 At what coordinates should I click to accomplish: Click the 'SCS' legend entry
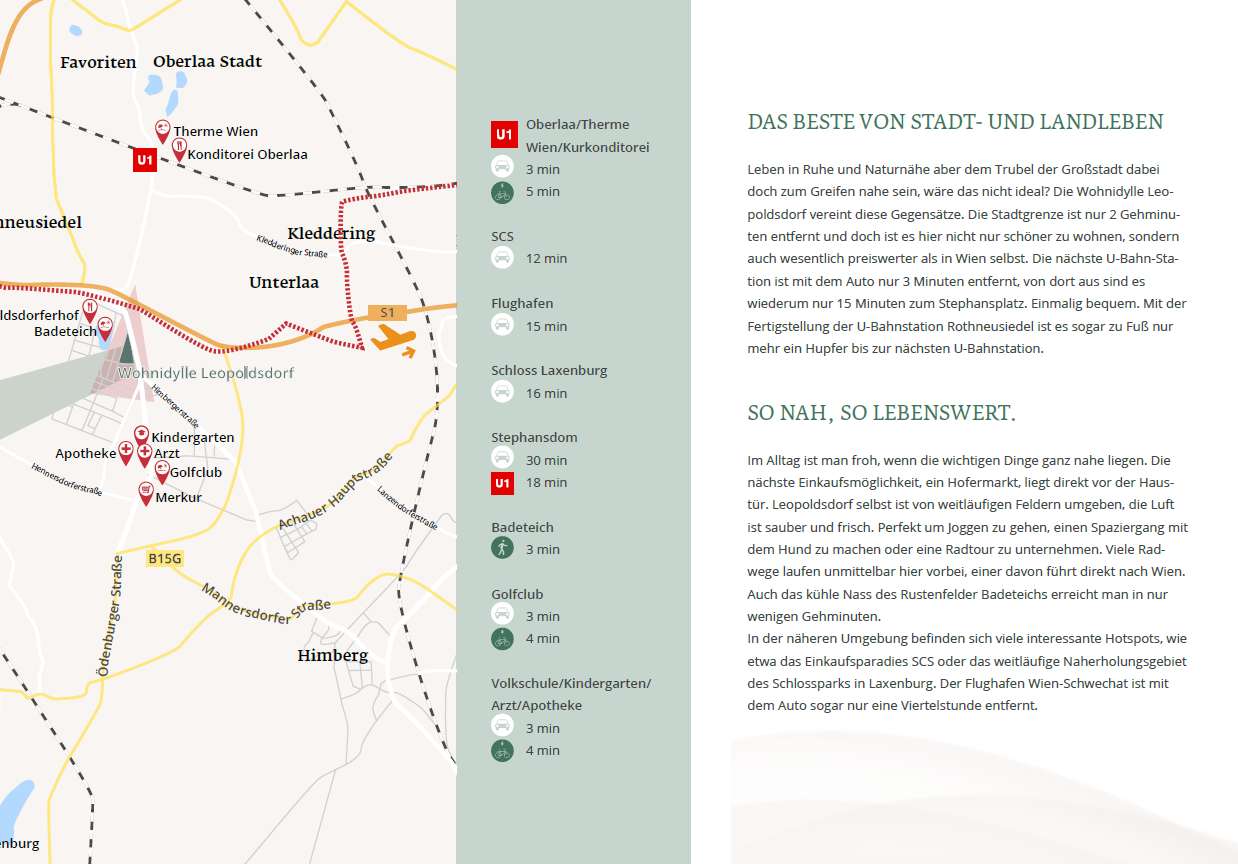[x=502, y=236]
